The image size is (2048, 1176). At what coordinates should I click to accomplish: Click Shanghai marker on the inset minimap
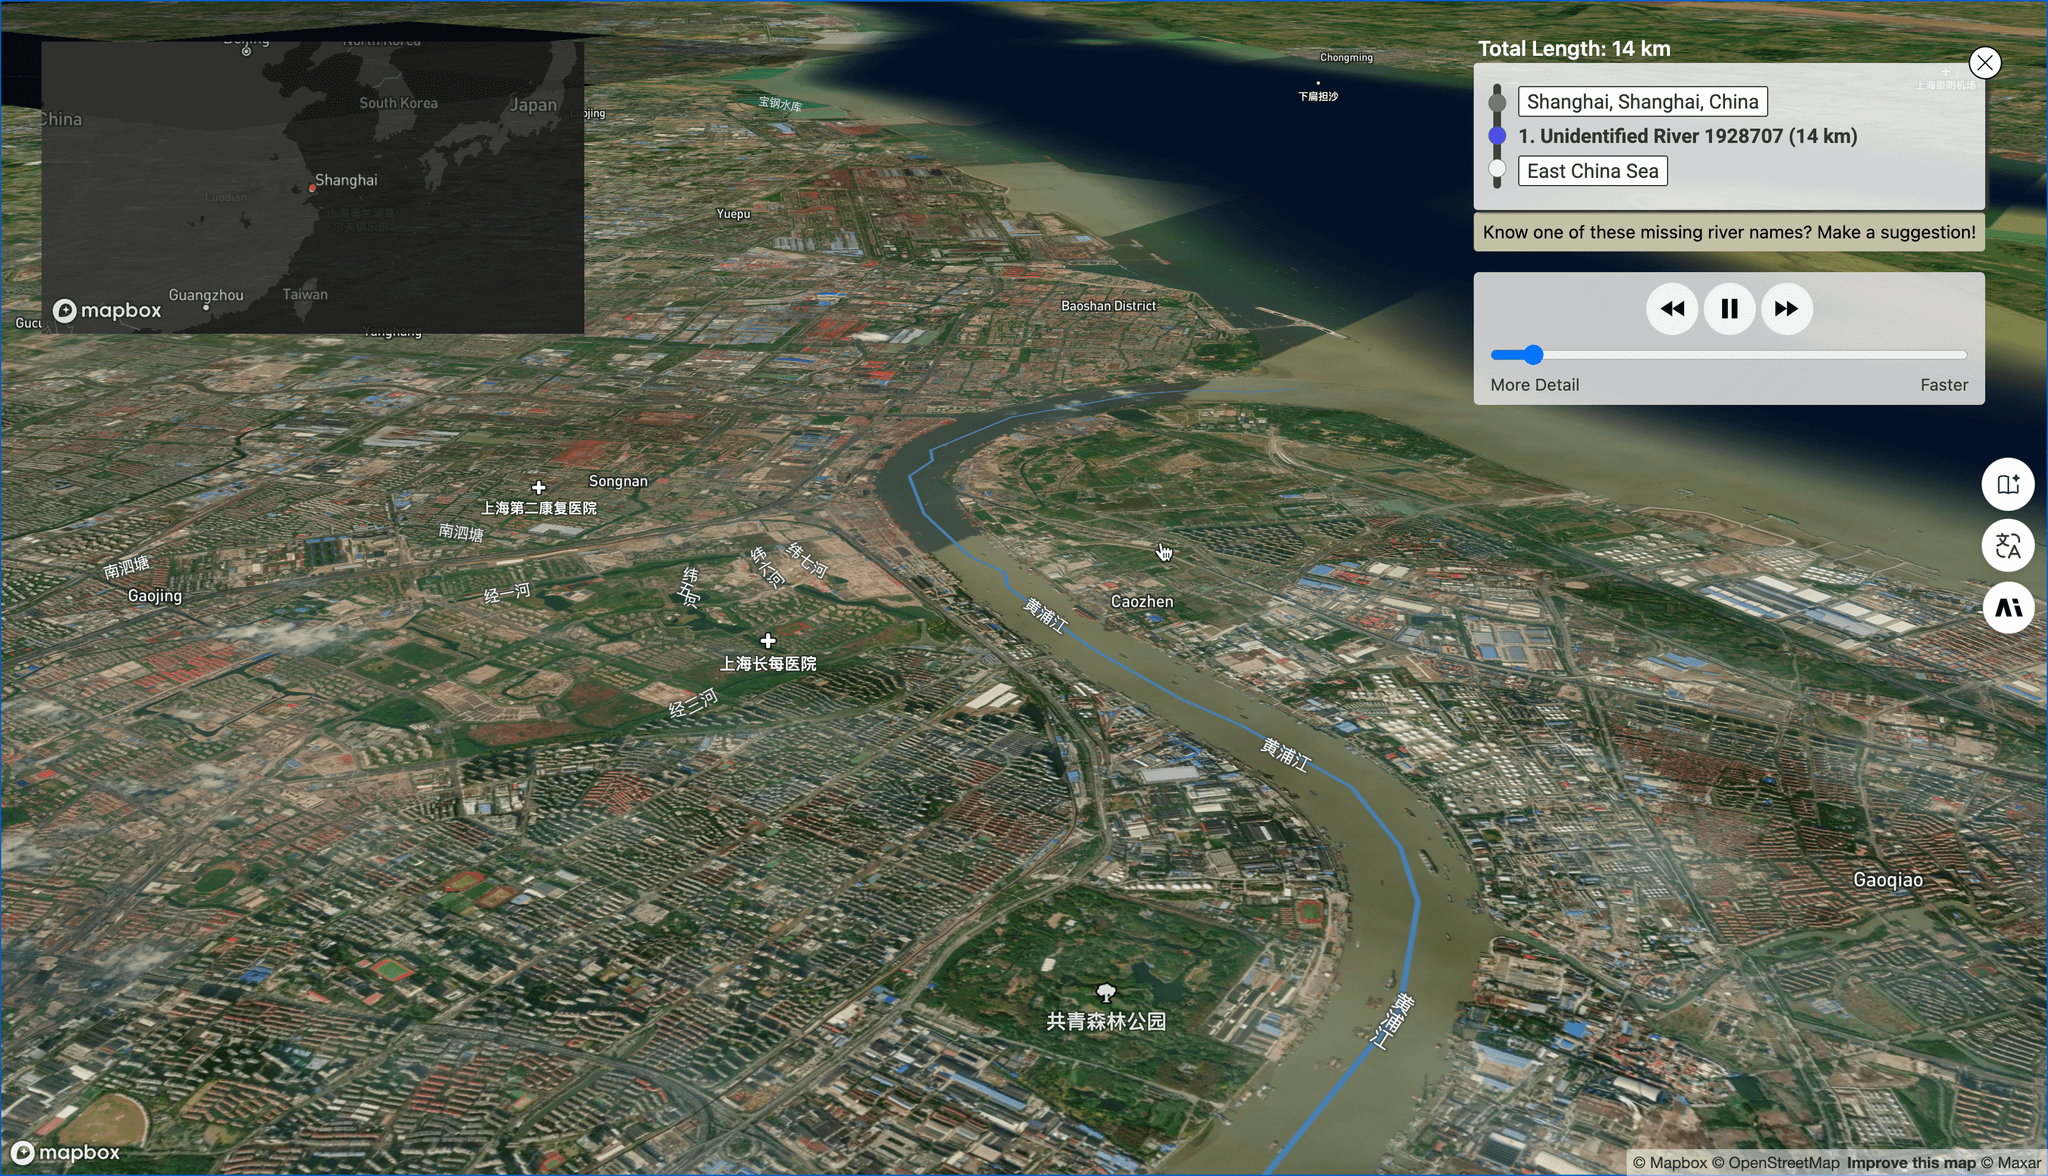coord(312,187)
